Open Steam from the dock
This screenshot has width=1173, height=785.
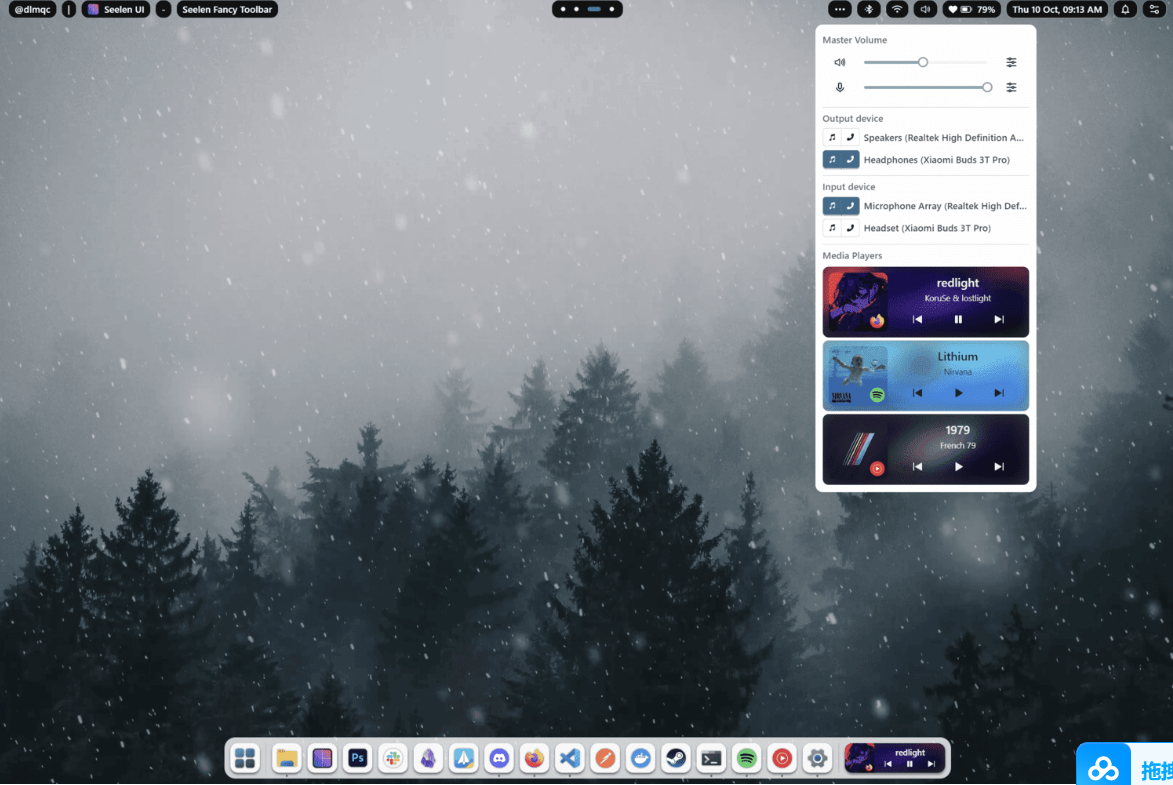(675, 758)
